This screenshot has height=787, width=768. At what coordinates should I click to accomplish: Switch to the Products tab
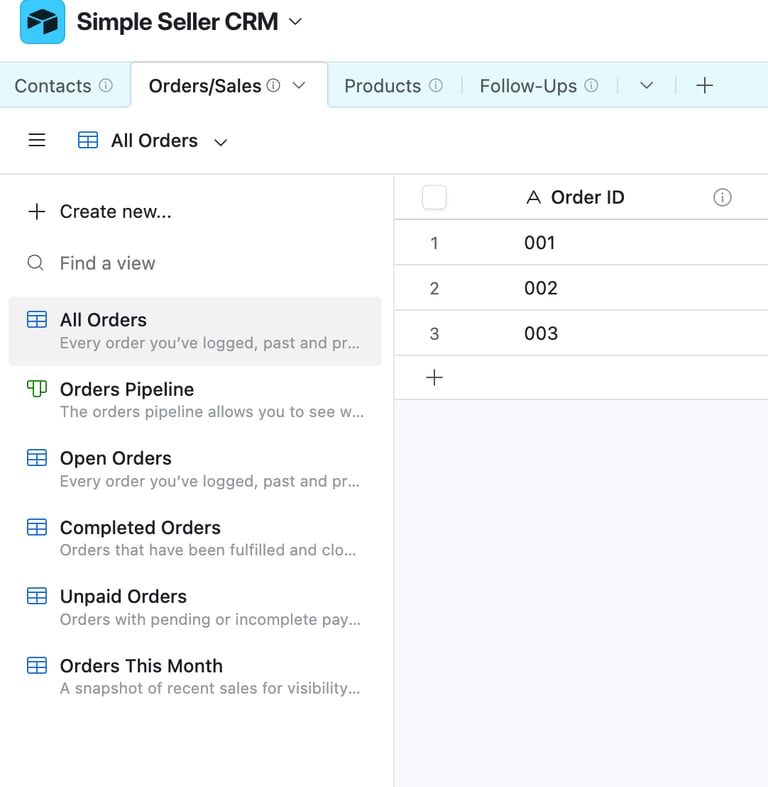[x=382, y=86]
